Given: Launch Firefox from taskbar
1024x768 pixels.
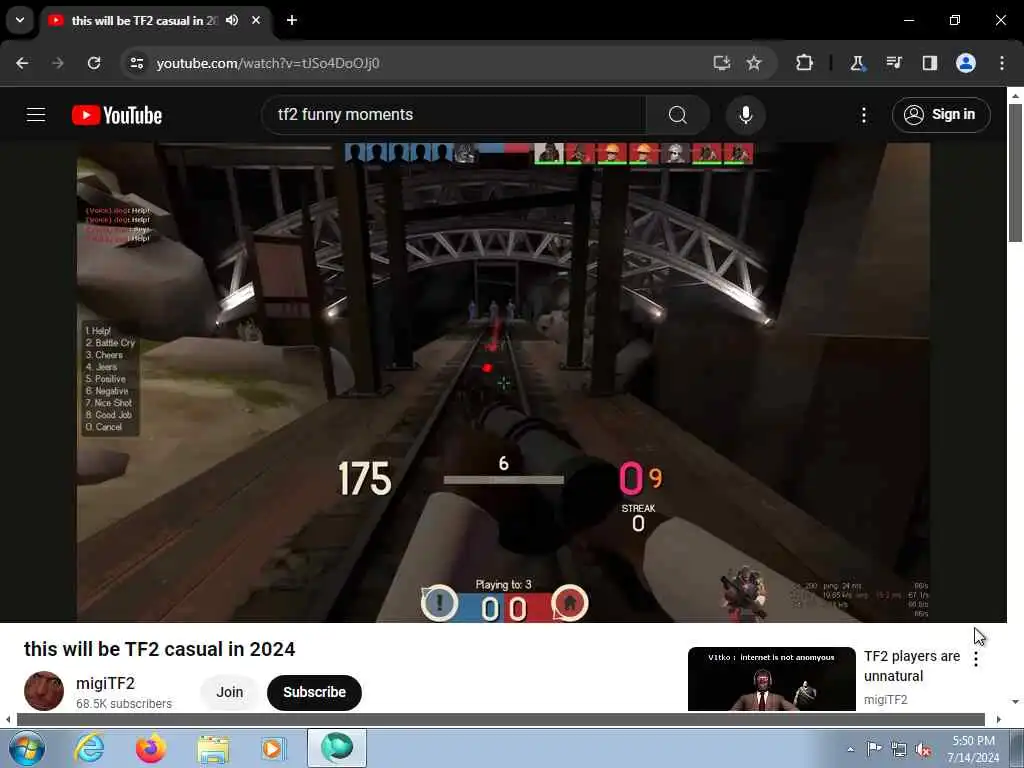Looking at the screenshot, I should (151, 748).
